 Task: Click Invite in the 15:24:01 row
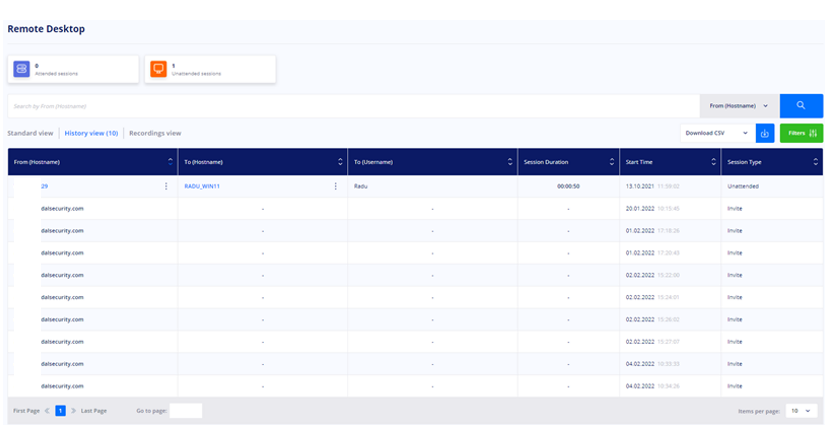[735, 297]
